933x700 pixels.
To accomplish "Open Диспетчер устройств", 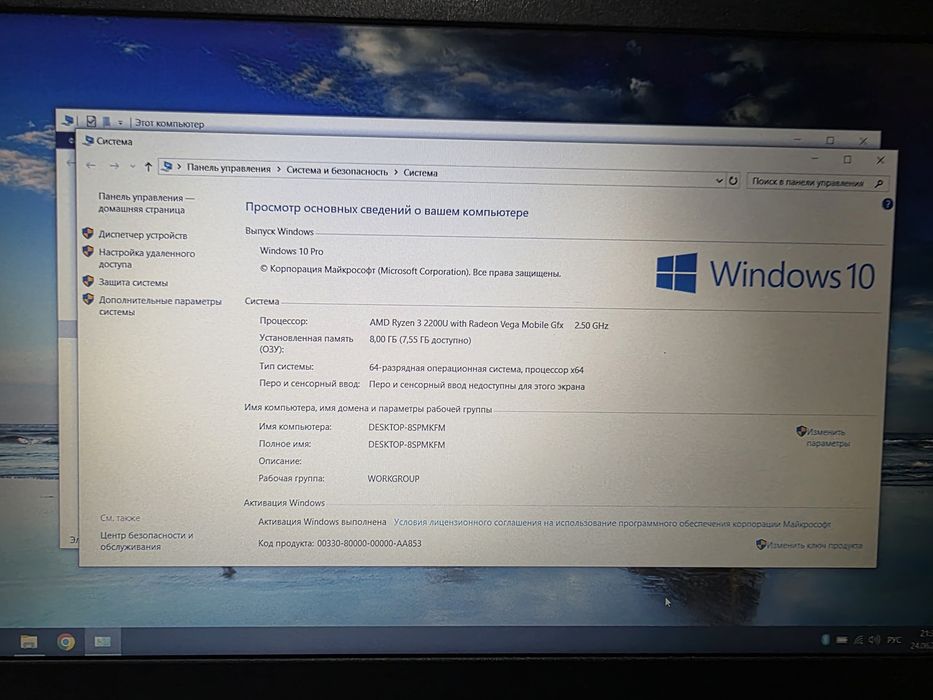I will tap(143, 235).
